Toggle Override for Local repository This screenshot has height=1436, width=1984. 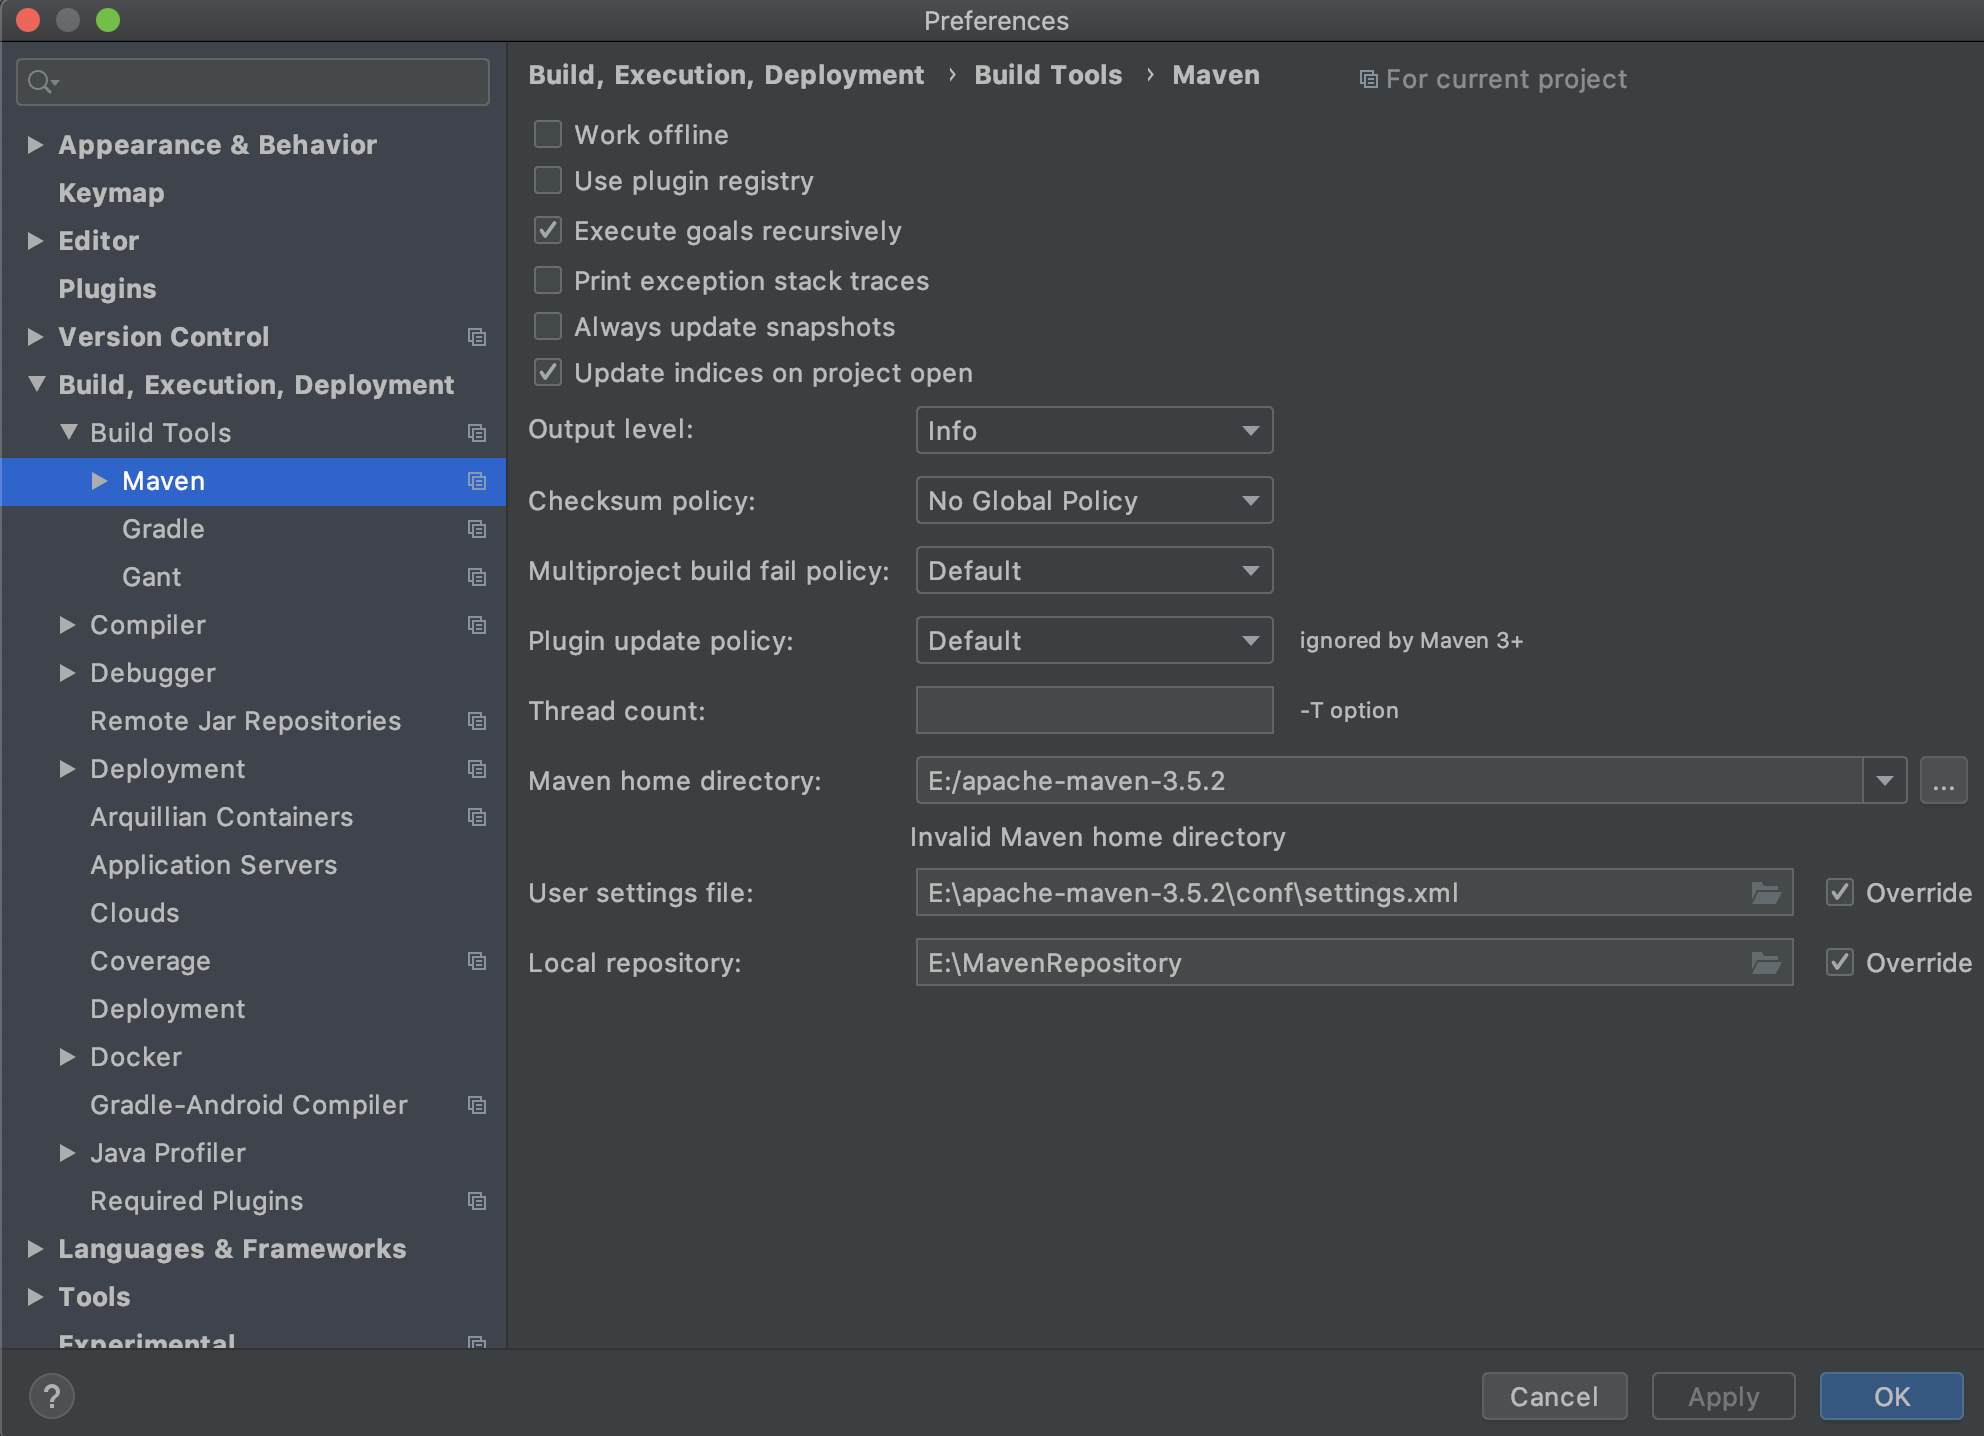tap(1840, 963)
